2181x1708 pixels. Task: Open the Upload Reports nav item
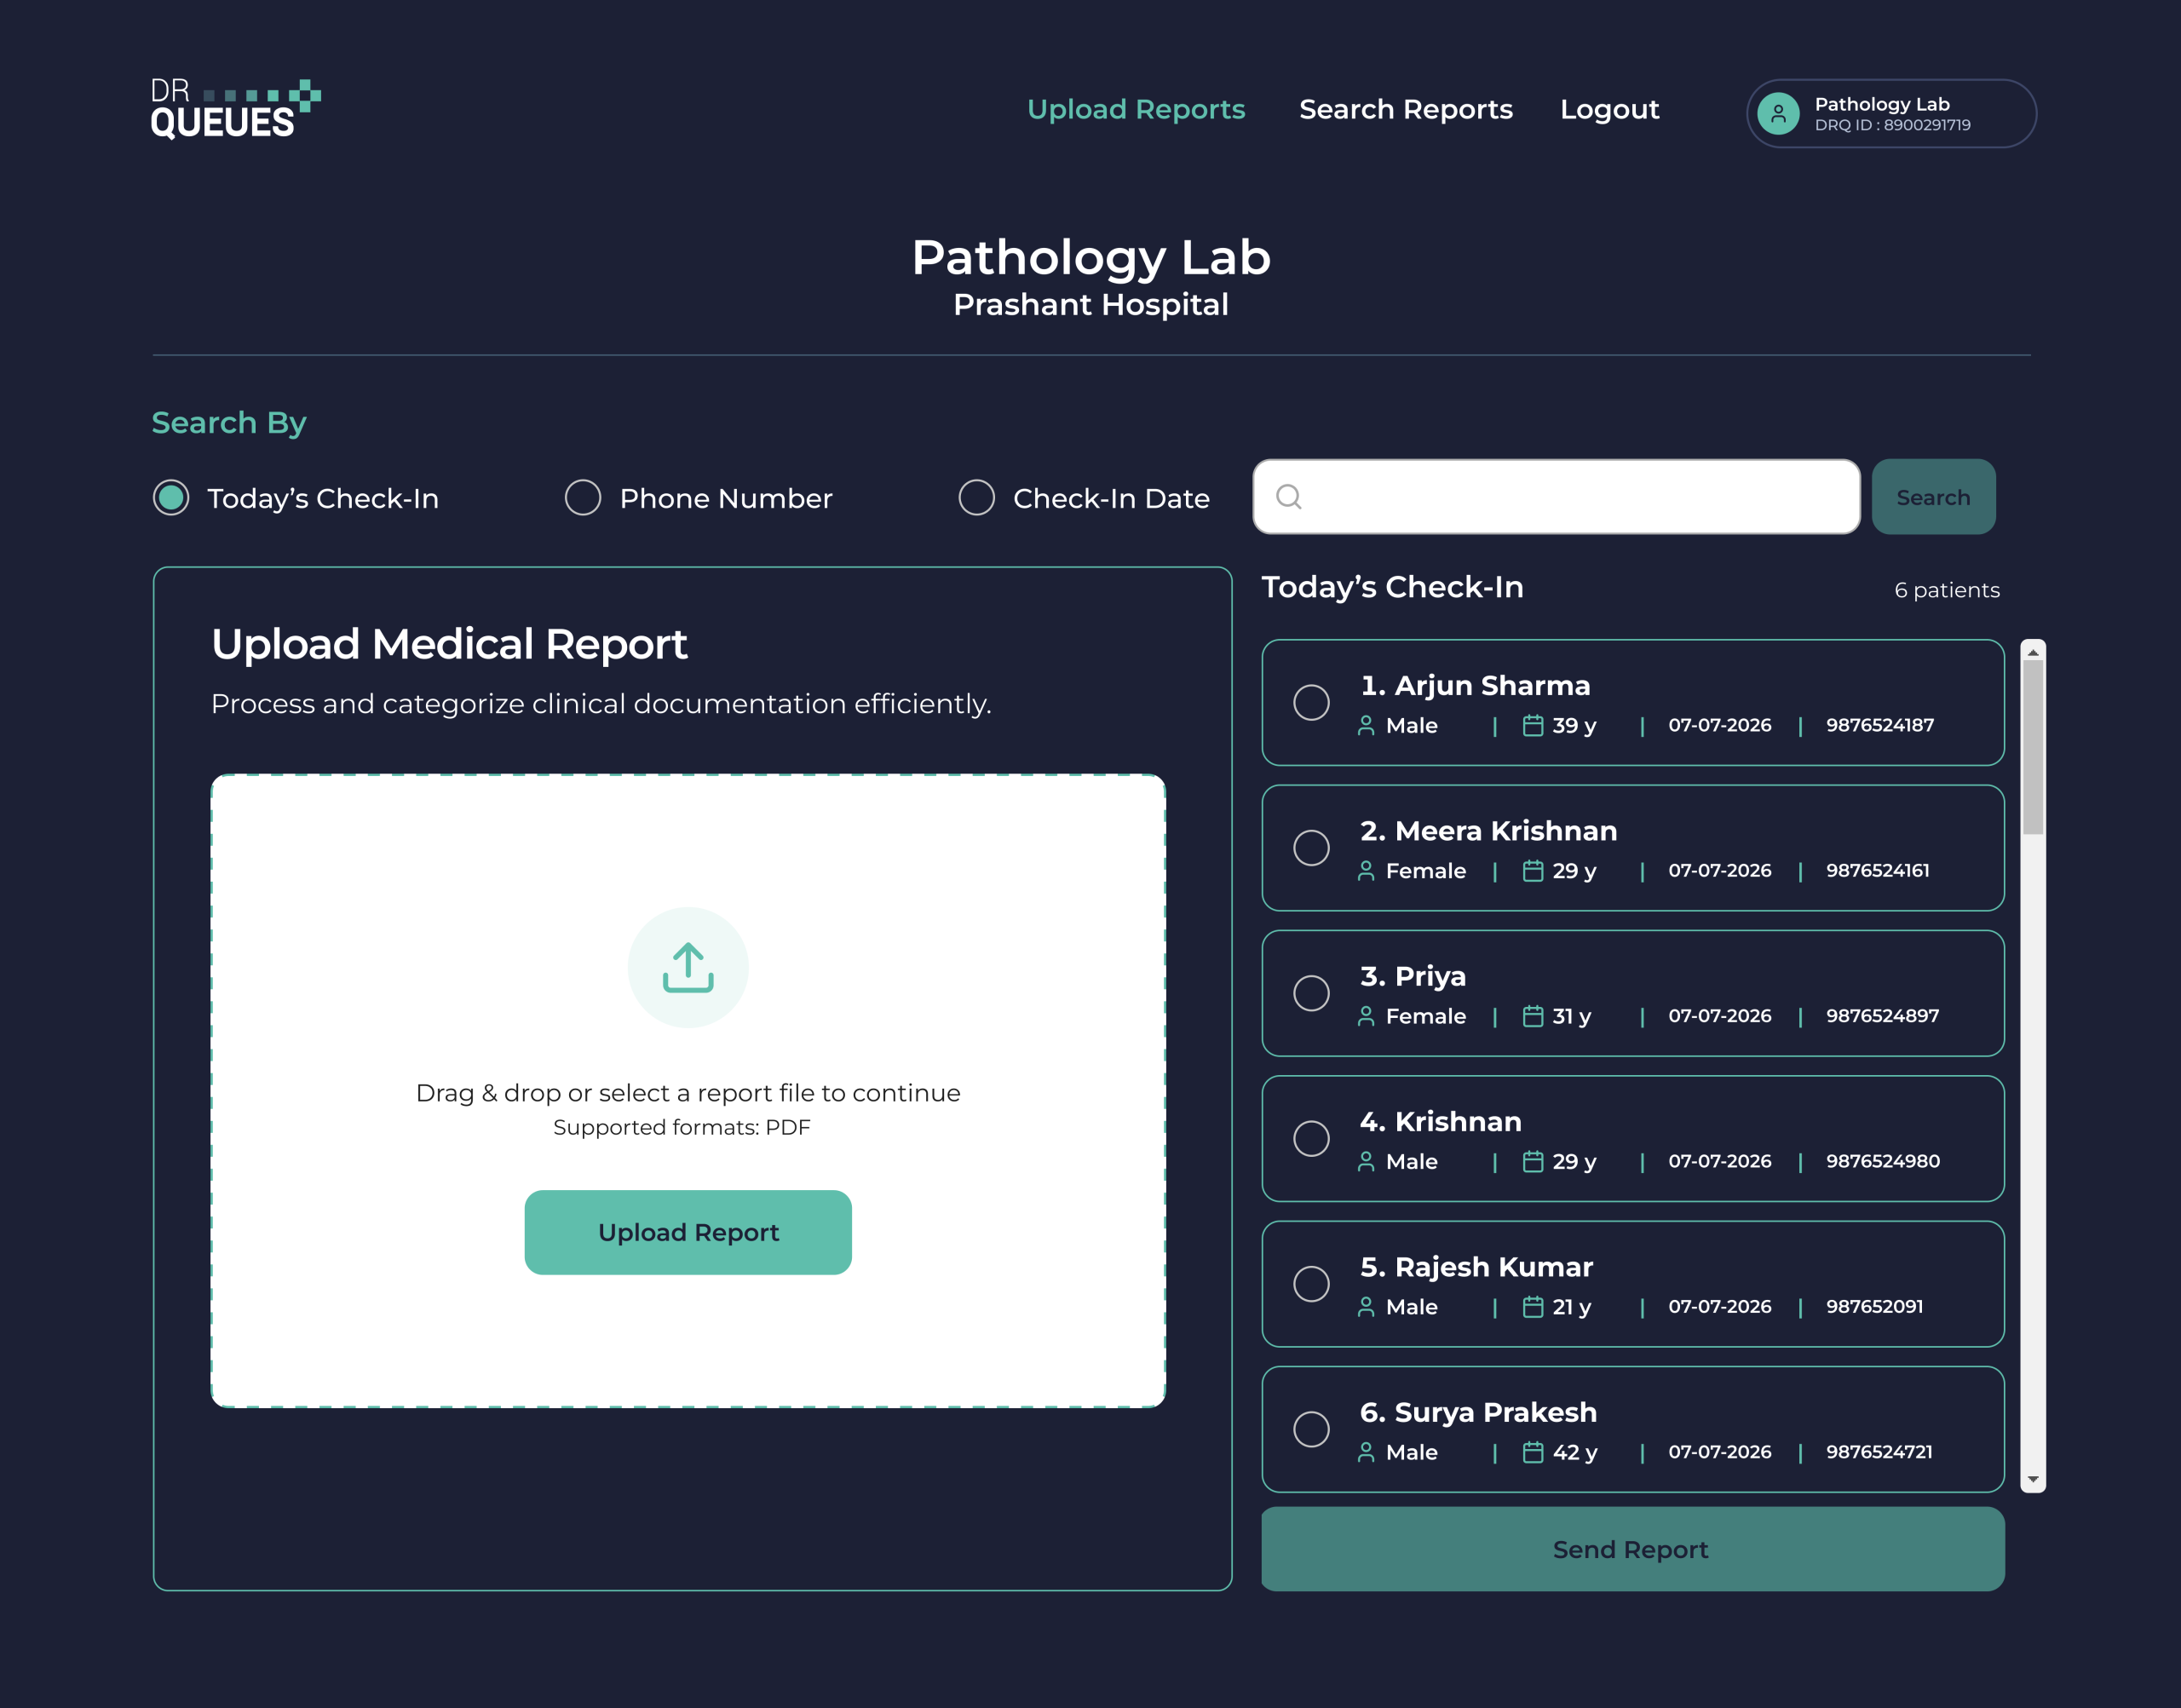pyautogui.click(x=1136, y=109)
